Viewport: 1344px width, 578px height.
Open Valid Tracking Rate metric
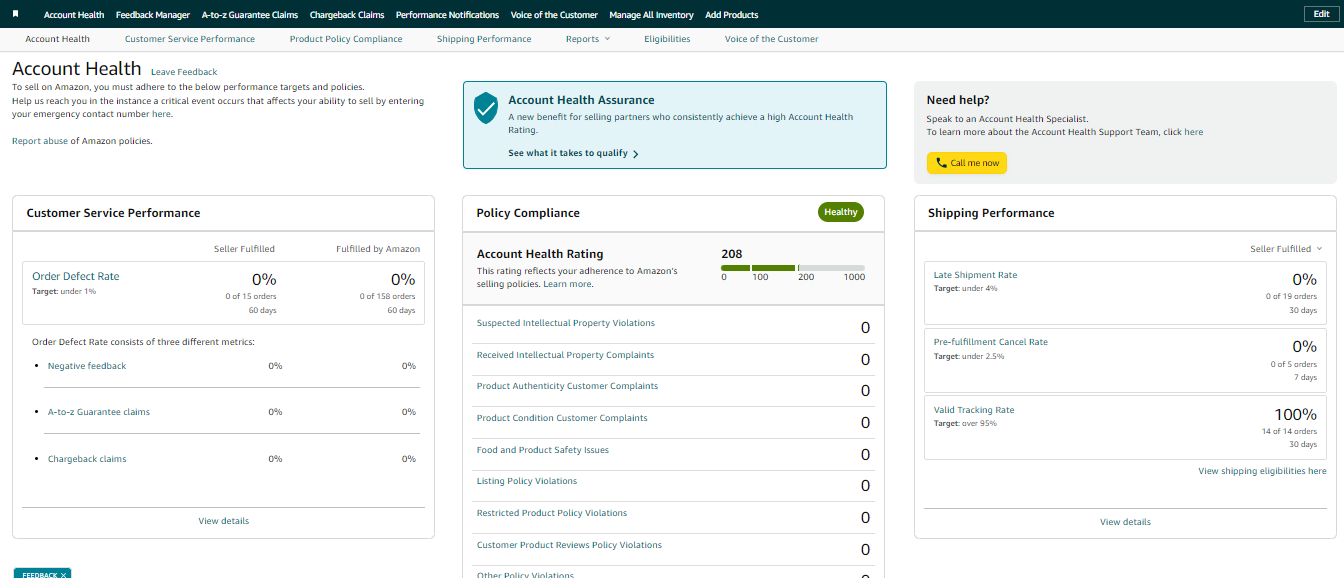974,410
